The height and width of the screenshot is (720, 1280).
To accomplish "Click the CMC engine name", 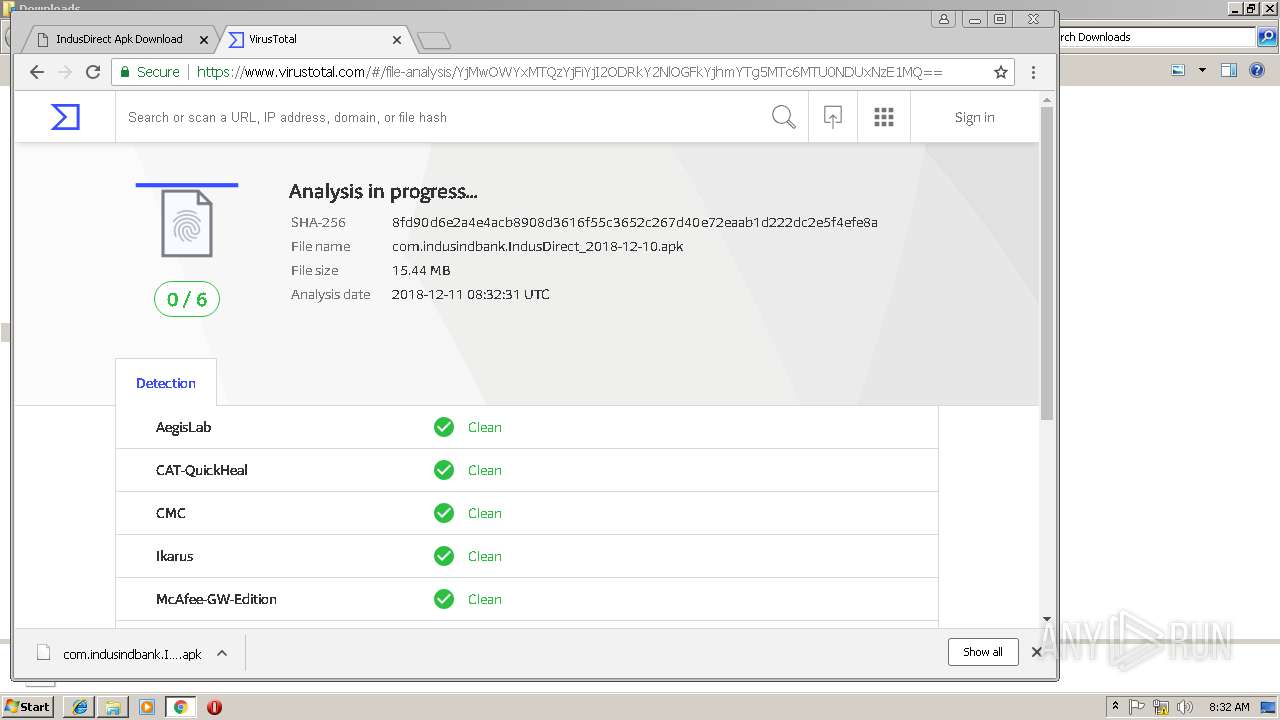I will (x=171, y=513).
